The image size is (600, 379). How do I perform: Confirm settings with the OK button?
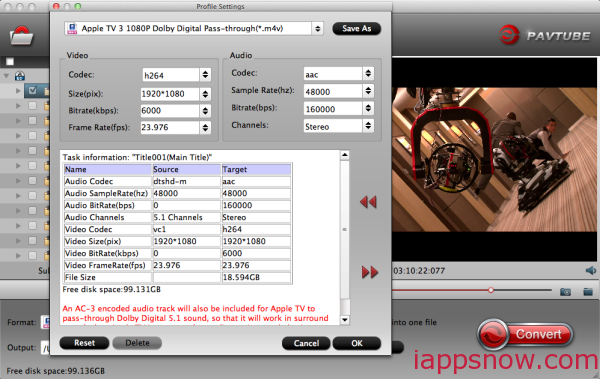pos(357,343)
